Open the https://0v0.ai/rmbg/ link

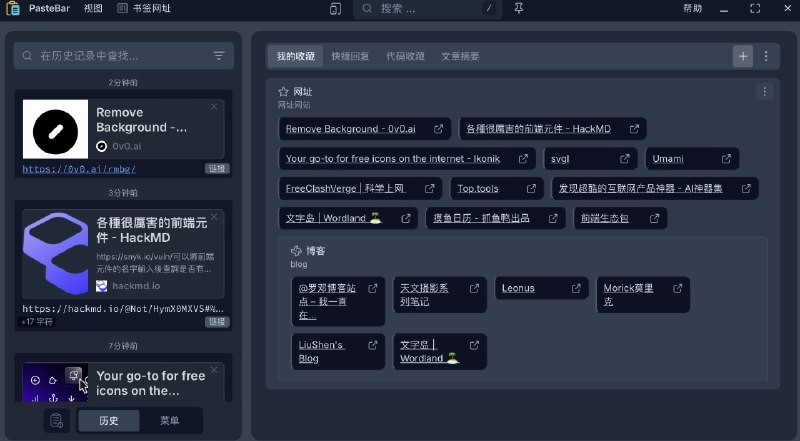click(x=79, y=169)
